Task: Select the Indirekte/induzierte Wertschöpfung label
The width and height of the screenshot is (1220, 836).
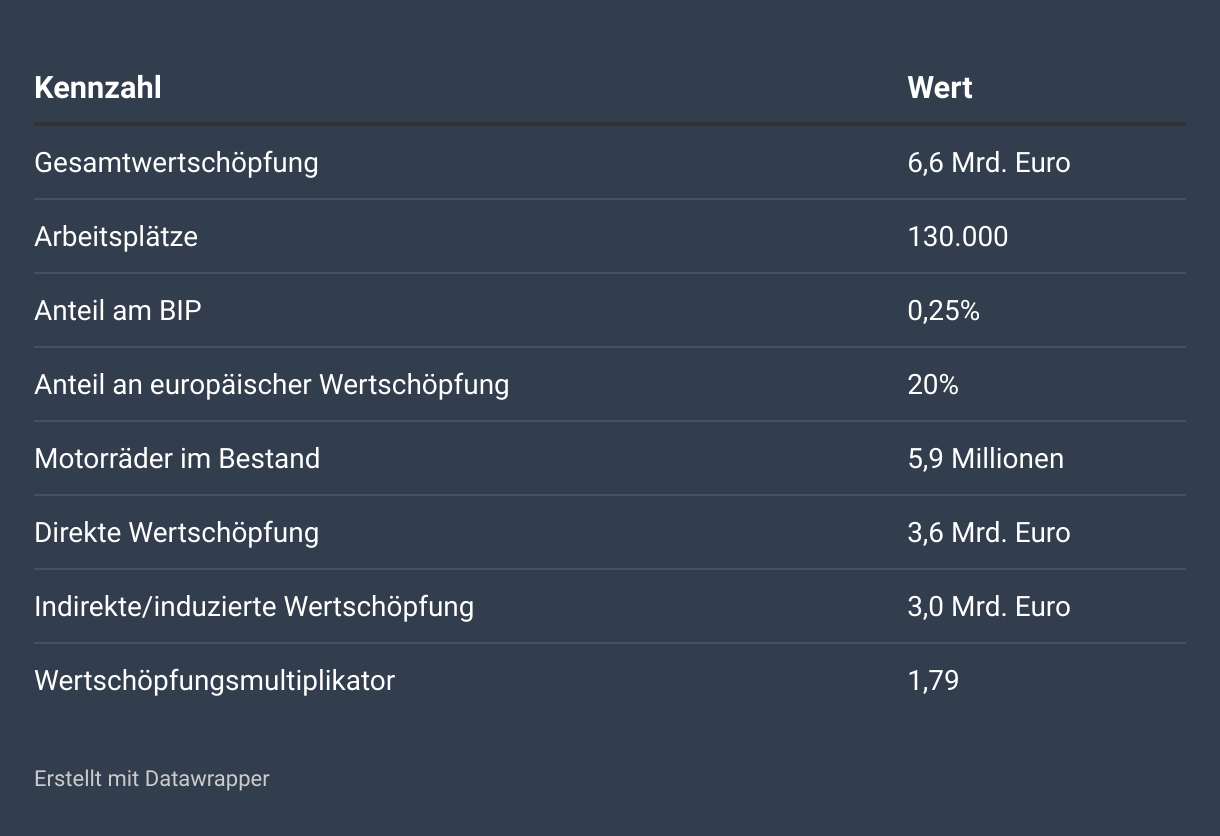Action: click(x=254, y=606)
